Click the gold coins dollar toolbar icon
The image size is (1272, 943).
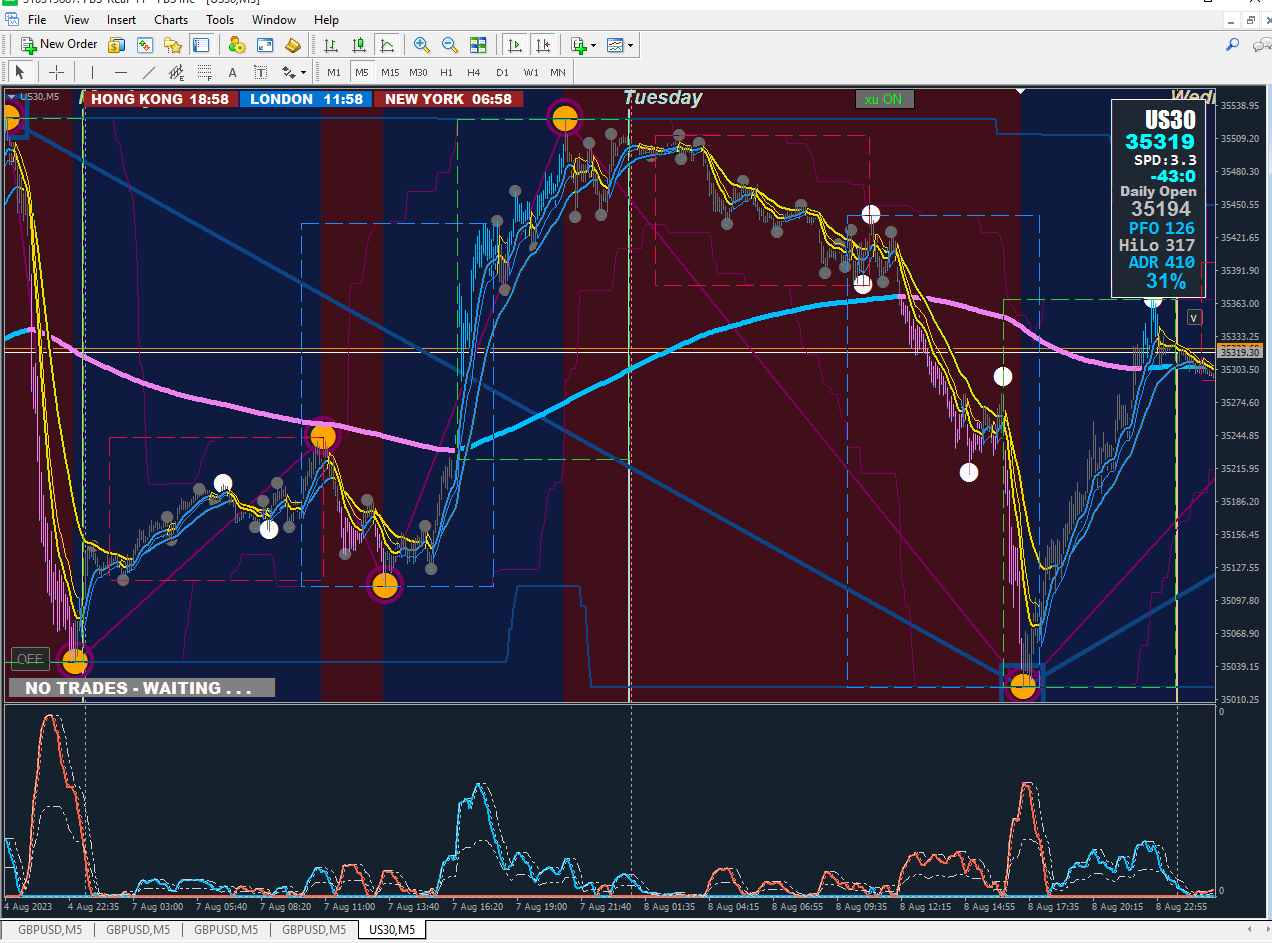(x=117, y=45)
